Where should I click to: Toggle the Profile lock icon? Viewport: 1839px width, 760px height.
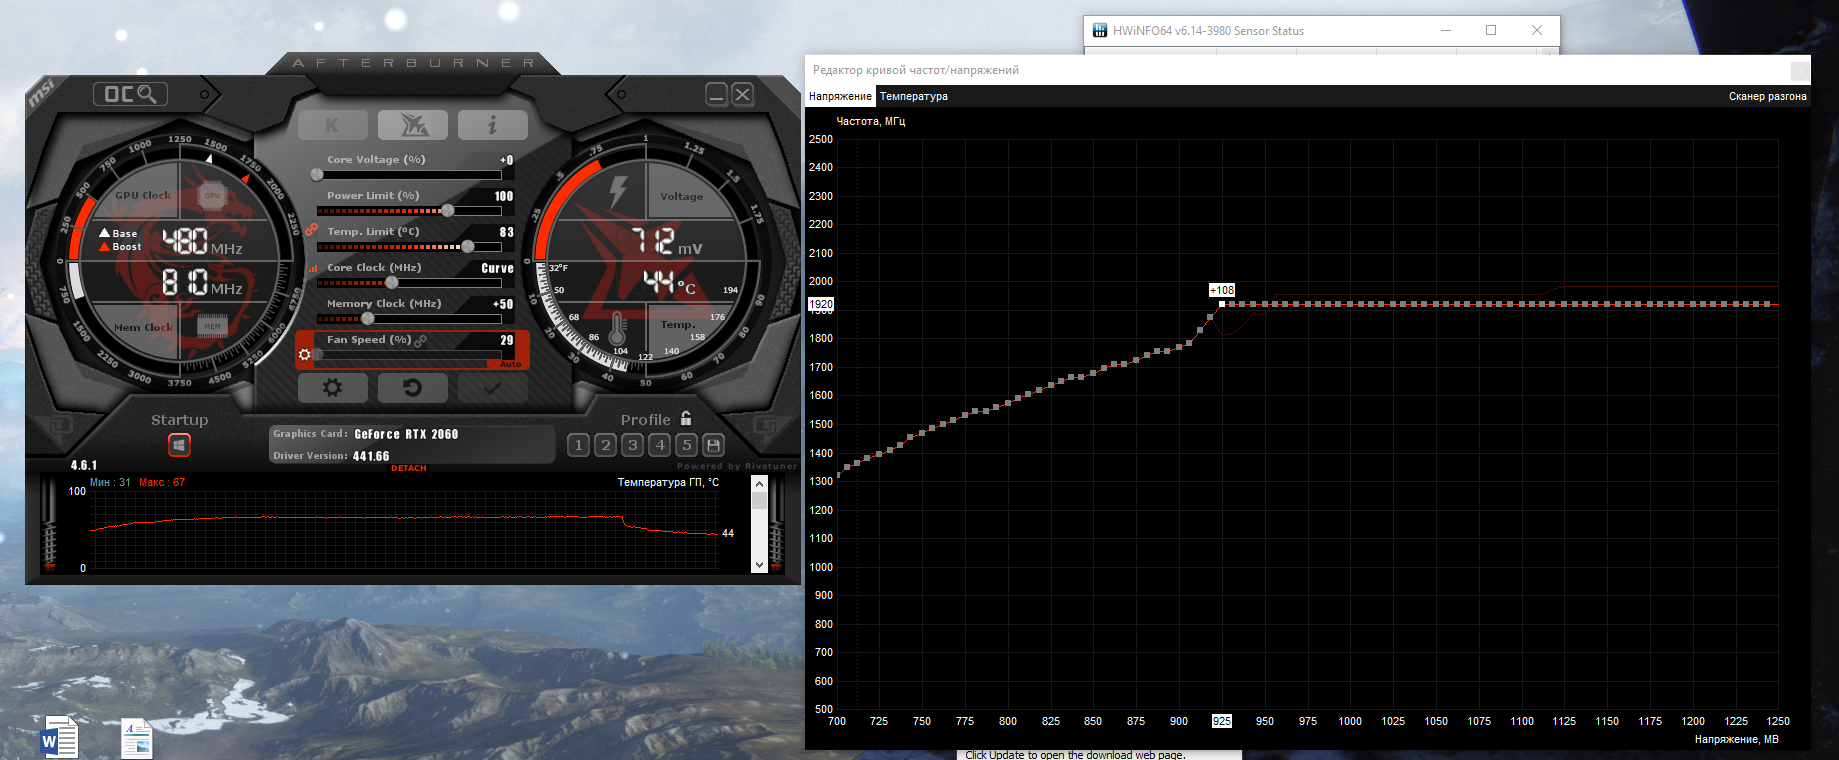686,418
